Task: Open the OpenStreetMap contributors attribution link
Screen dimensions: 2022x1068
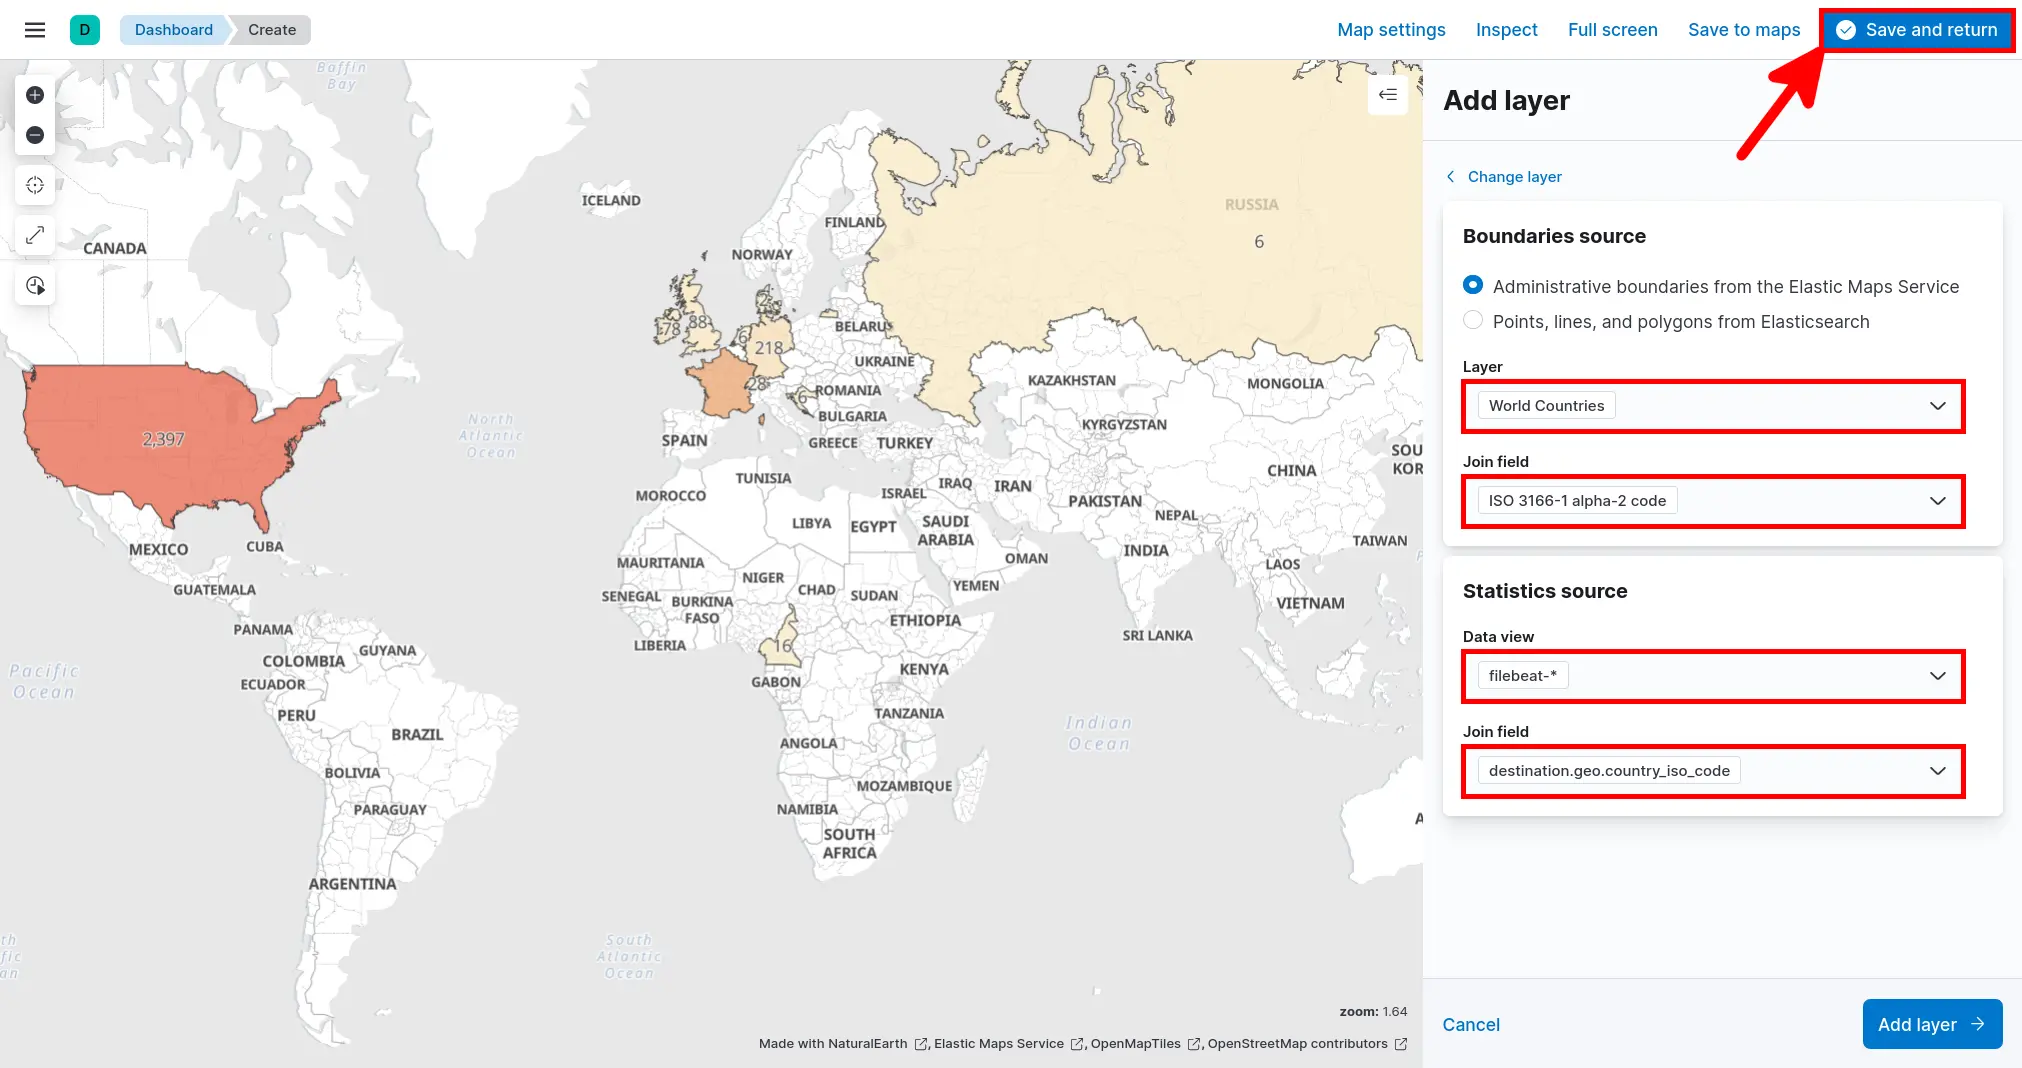Action: tap(1297, 1043)
